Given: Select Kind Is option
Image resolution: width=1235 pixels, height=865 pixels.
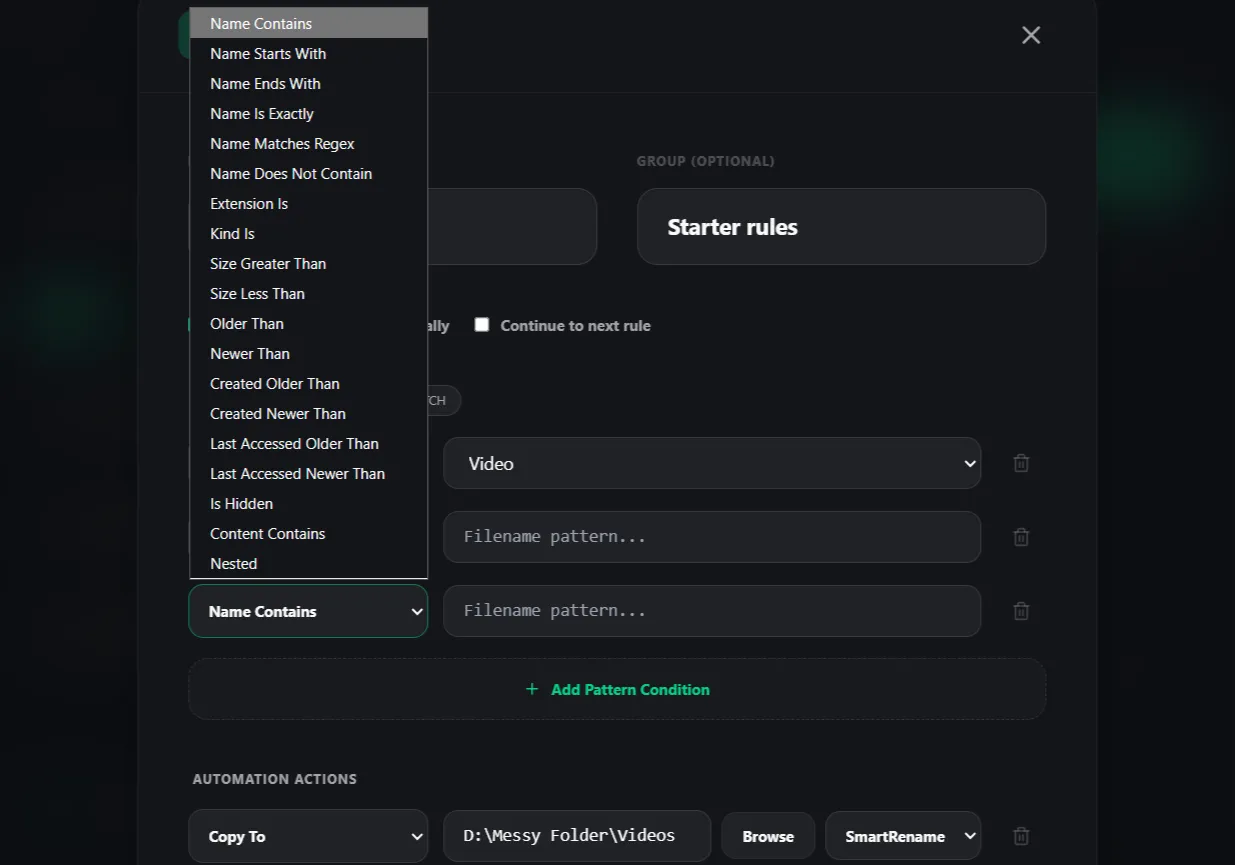Looking at the screenshot, I should pyautogui.click(x=308, y=233).
